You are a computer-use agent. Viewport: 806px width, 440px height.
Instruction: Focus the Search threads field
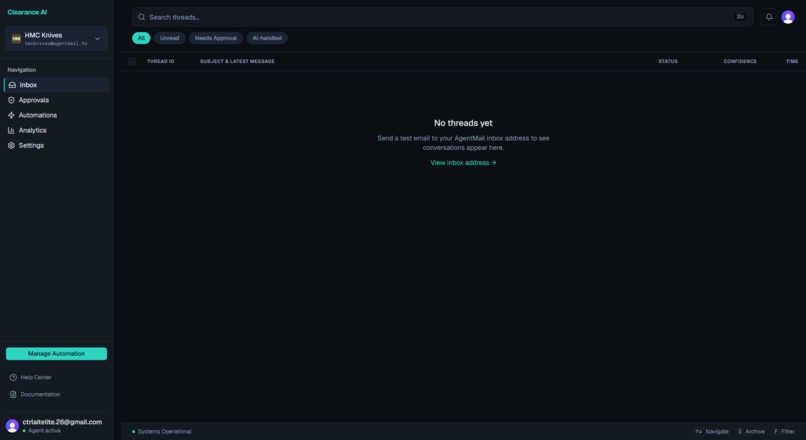(x=442, y=17)
